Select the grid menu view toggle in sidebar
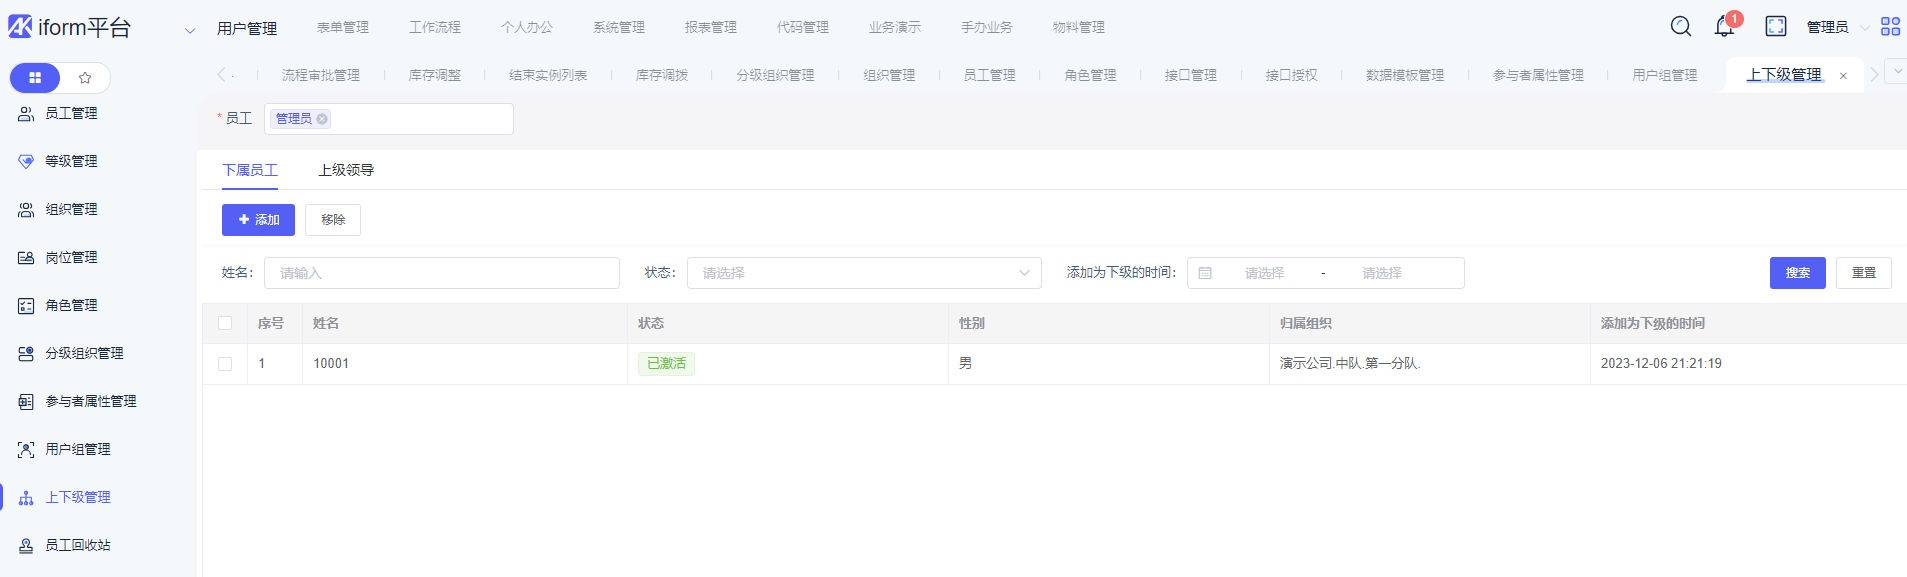The image size is (1907, 577). pos(35,78)
